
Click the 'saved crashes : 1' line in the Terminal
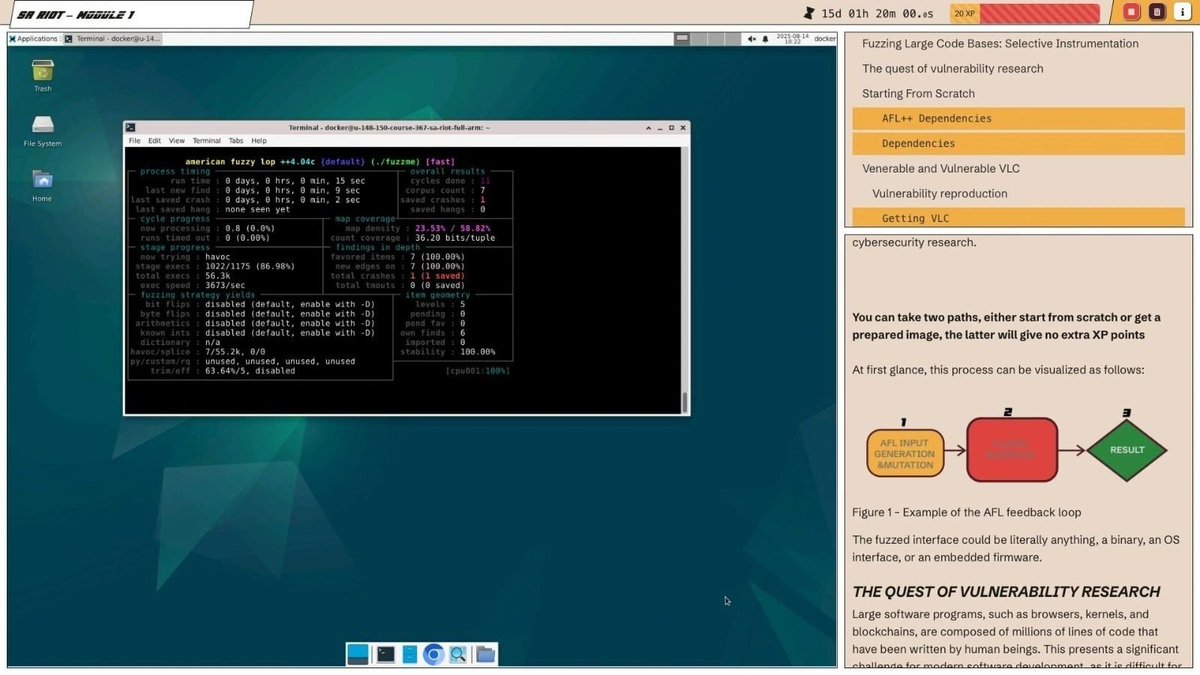(443, 200)
